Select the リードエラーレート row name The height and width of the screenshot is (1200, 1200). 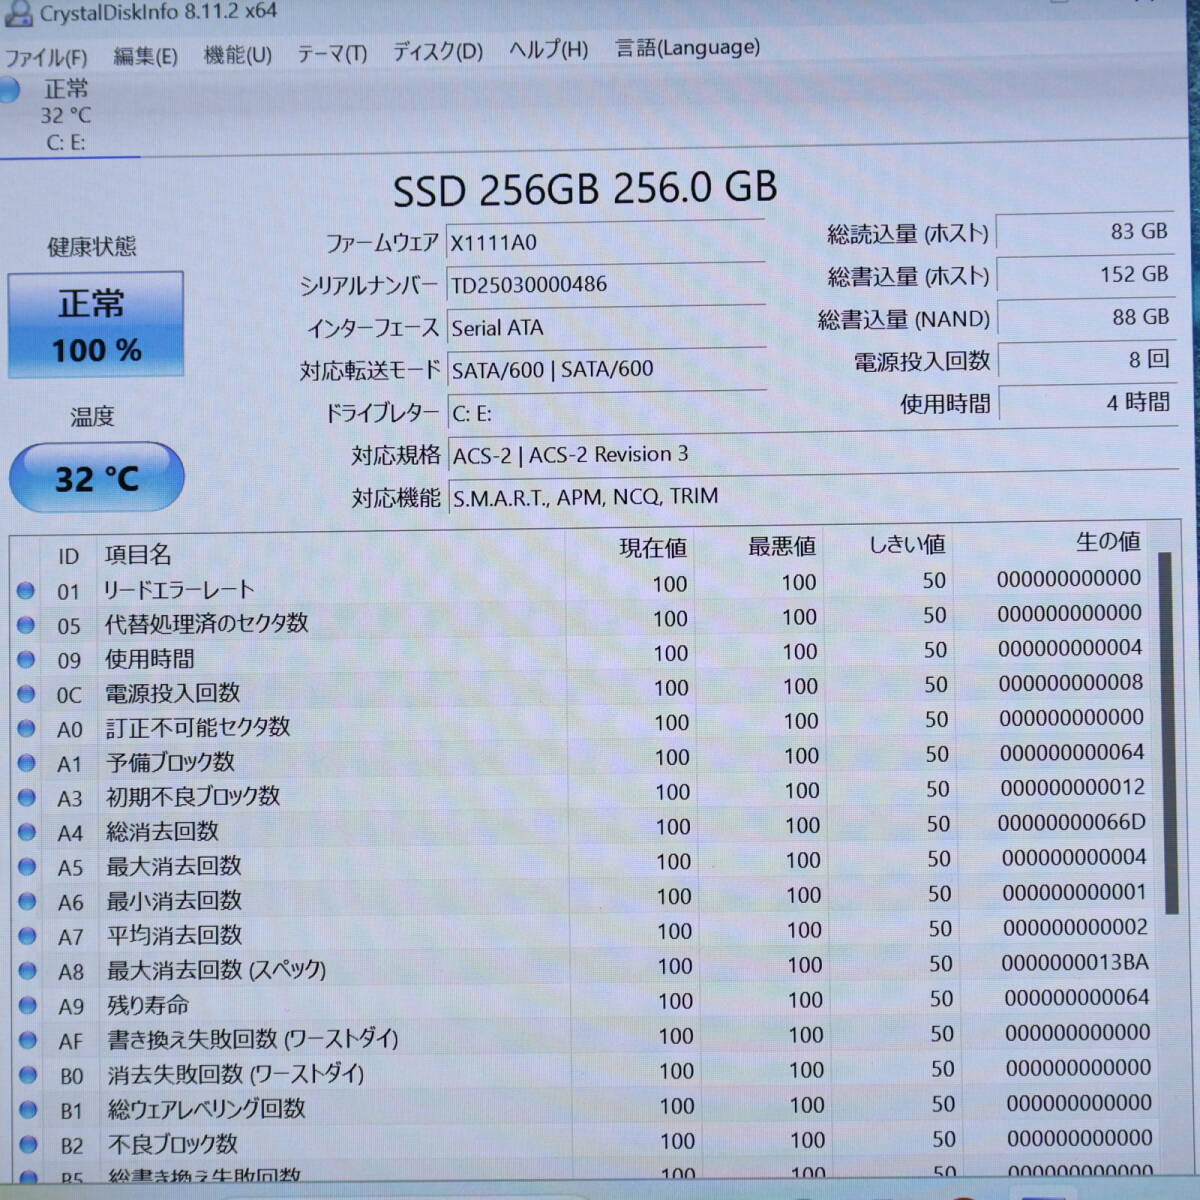pos(179,590)
